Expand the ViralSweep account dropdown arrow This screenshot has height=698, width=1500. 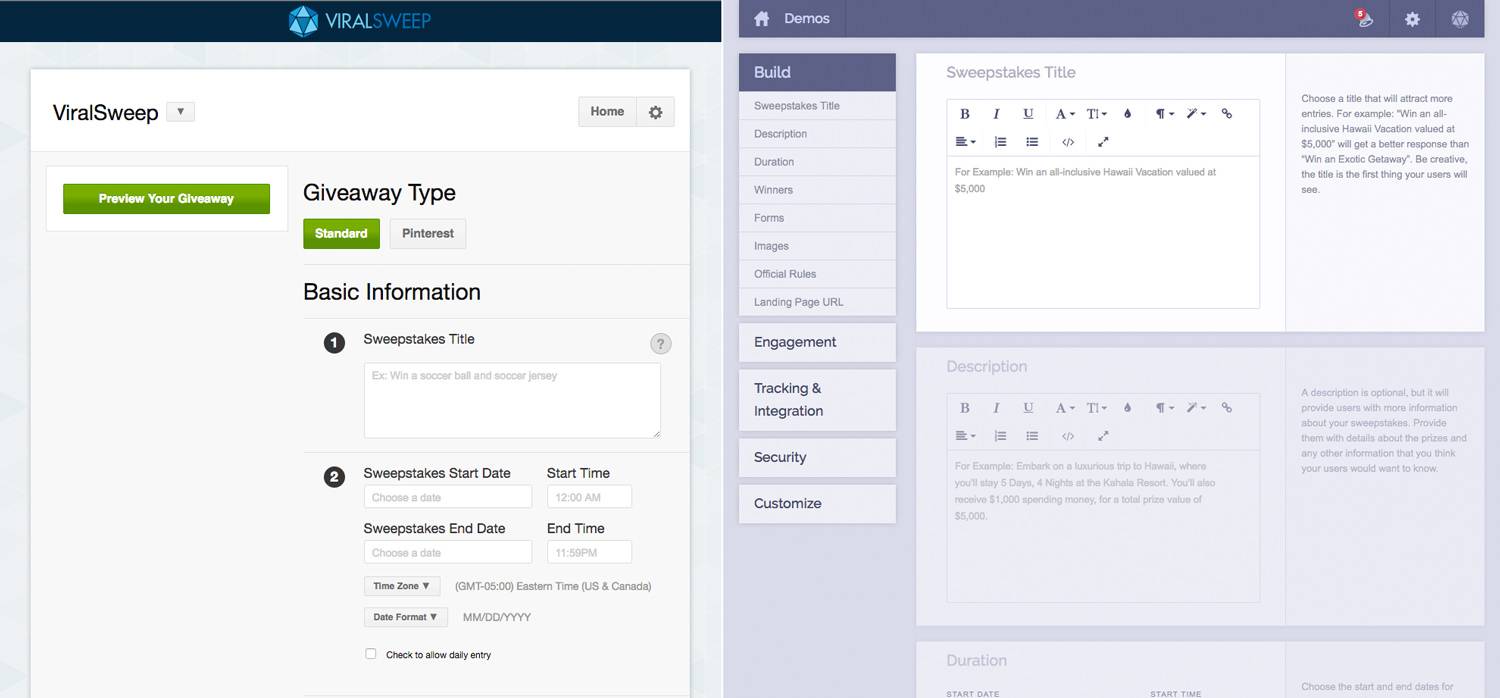[180, 112]
